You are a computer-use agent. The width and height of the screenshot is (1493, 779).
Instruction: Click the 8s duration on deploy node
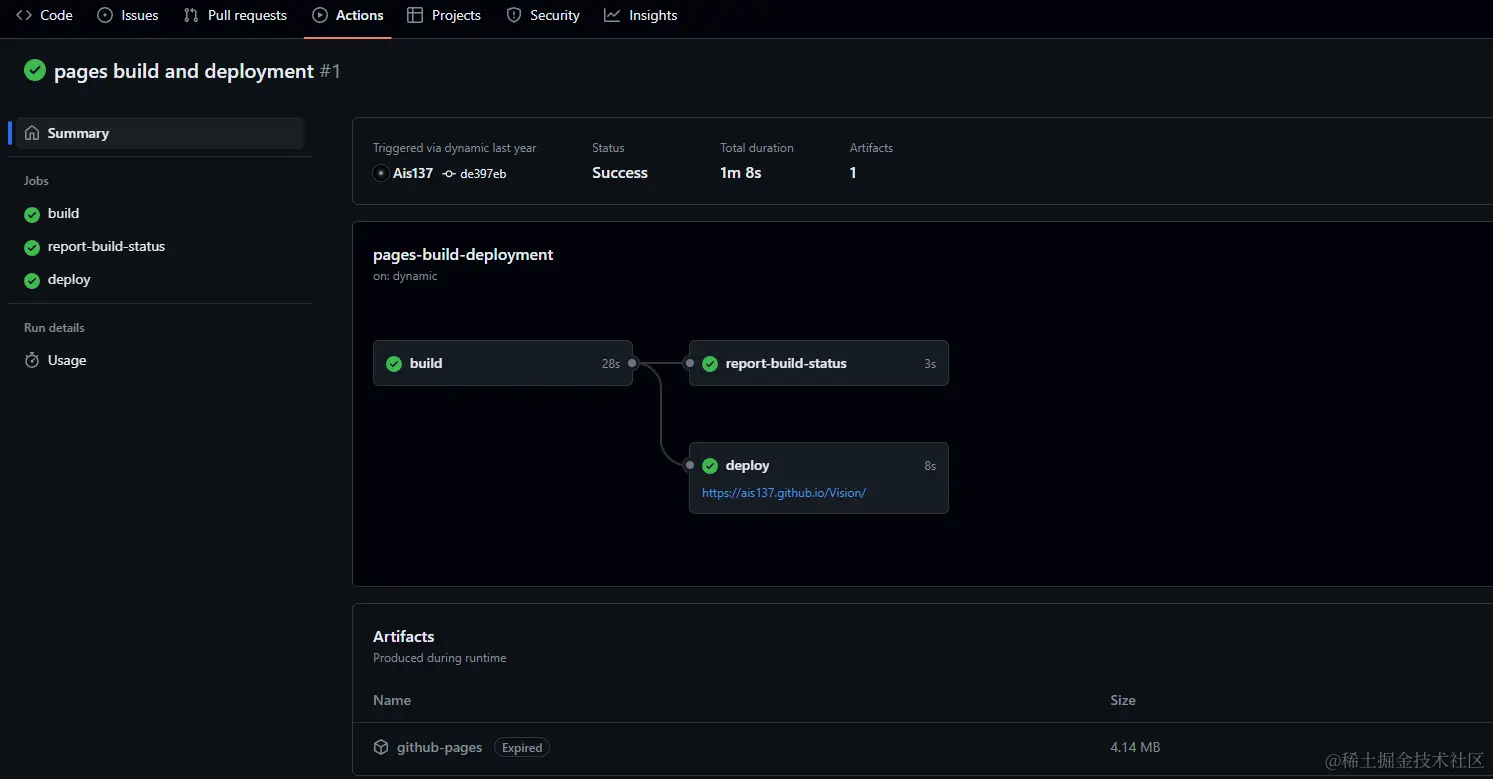pyautogui.click(x=930, y=466)
